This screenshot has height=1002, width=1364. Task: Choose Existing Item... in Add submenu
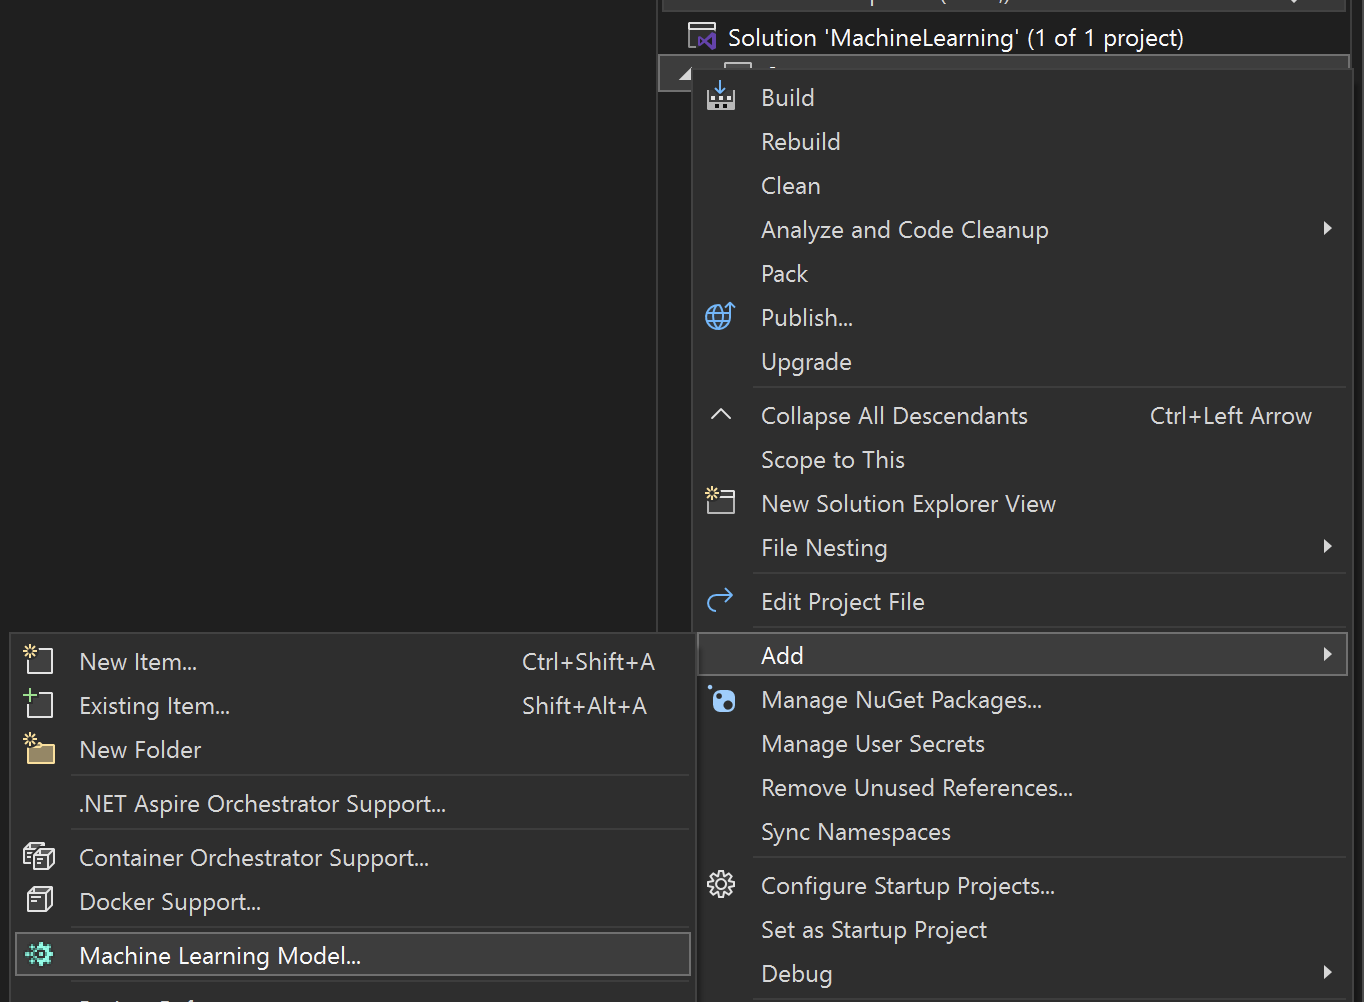[353, 706]
